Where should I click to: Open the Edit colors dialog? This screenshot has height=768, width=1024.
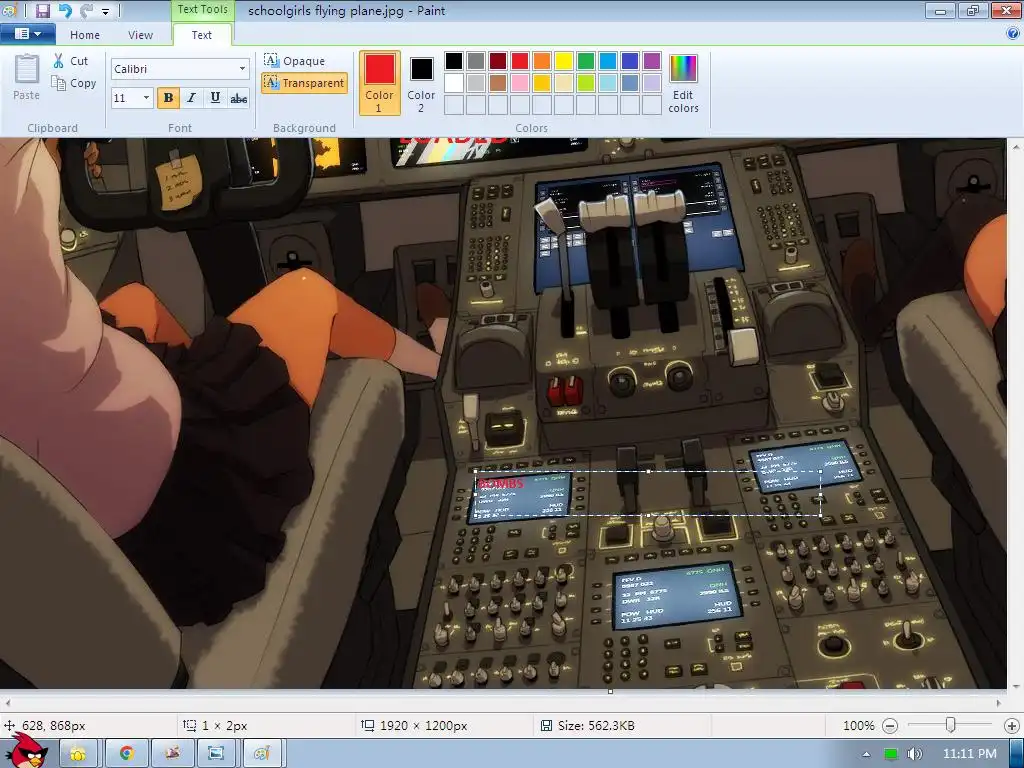[x=683, y=83]
